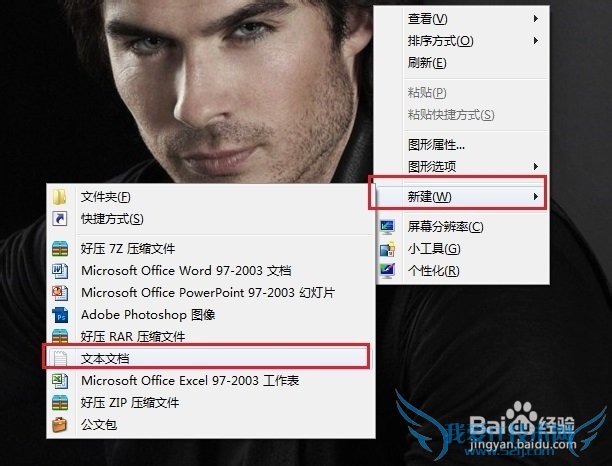This screenshot has width=612, height=466.
Task: Click the Word 97-2003 document icon
Action: [x=60, y=270]
